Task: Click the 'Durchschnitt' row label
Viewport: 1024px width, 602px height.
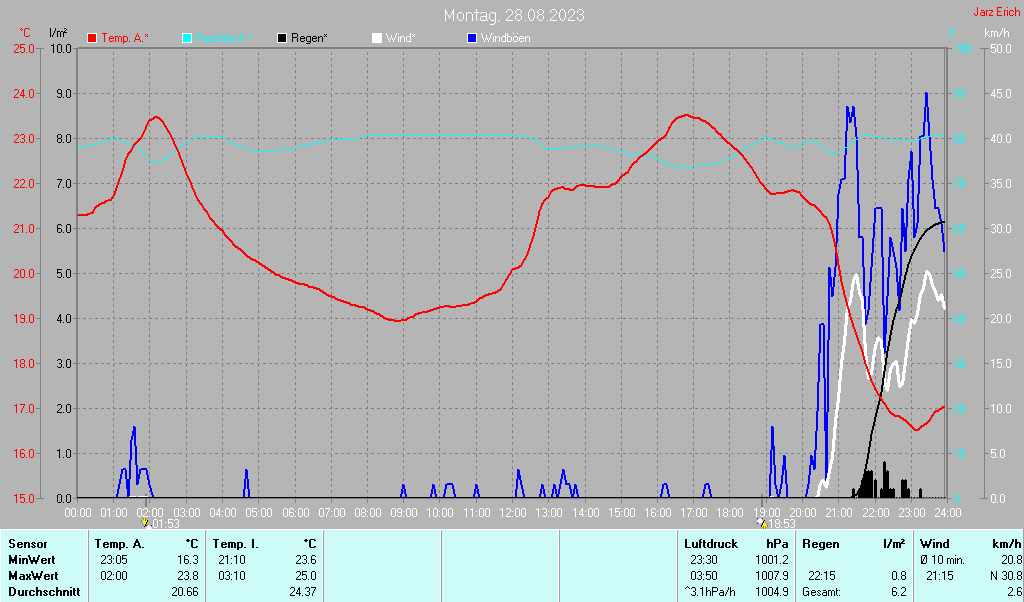Action: pos(44,592)
